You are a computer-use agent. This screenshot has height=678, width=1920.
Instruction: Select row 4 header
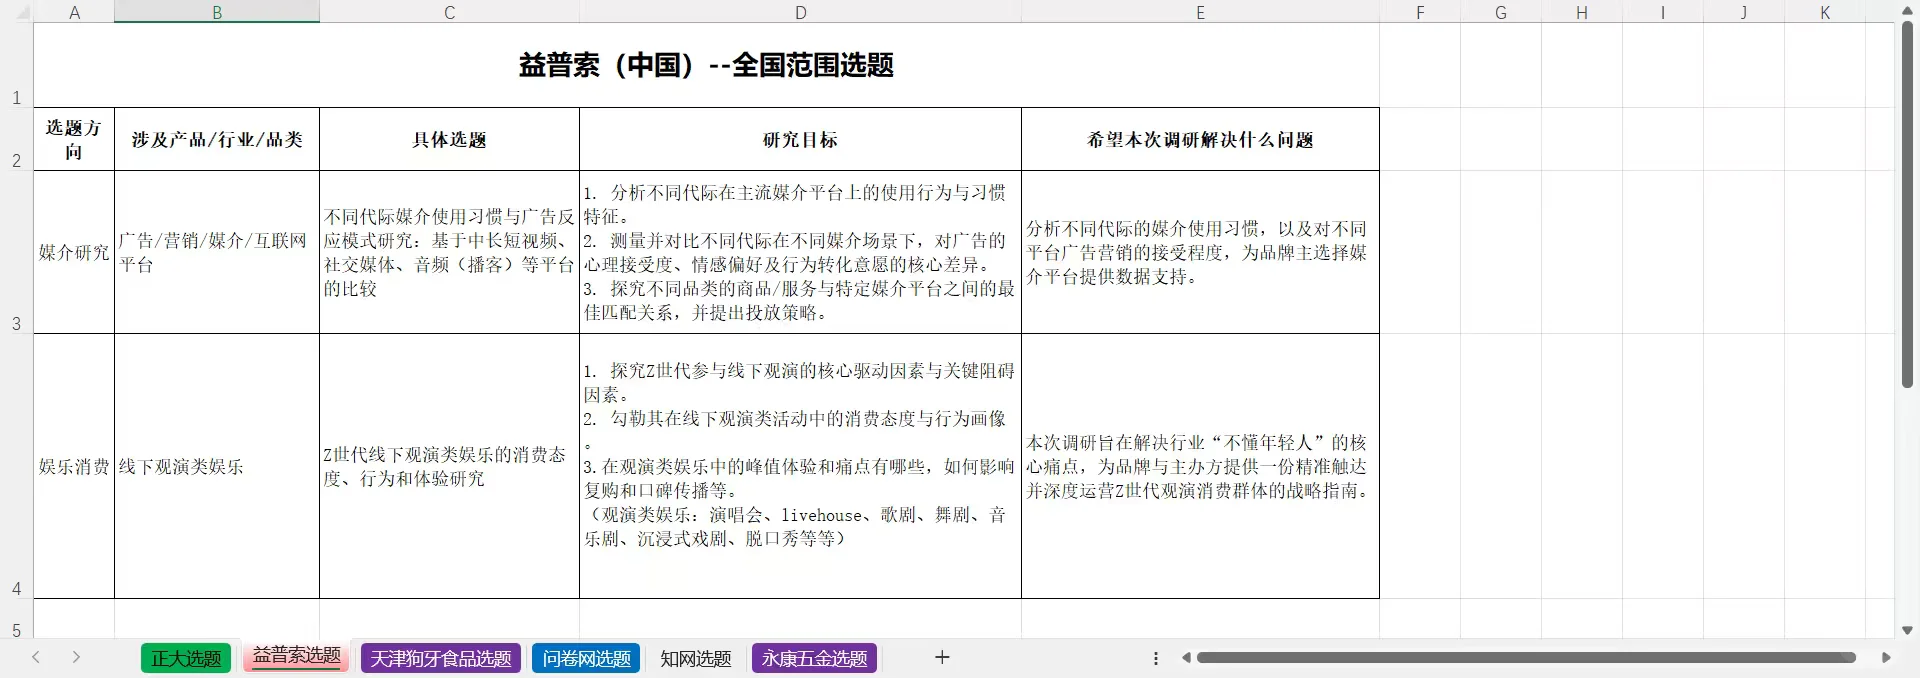16,466
